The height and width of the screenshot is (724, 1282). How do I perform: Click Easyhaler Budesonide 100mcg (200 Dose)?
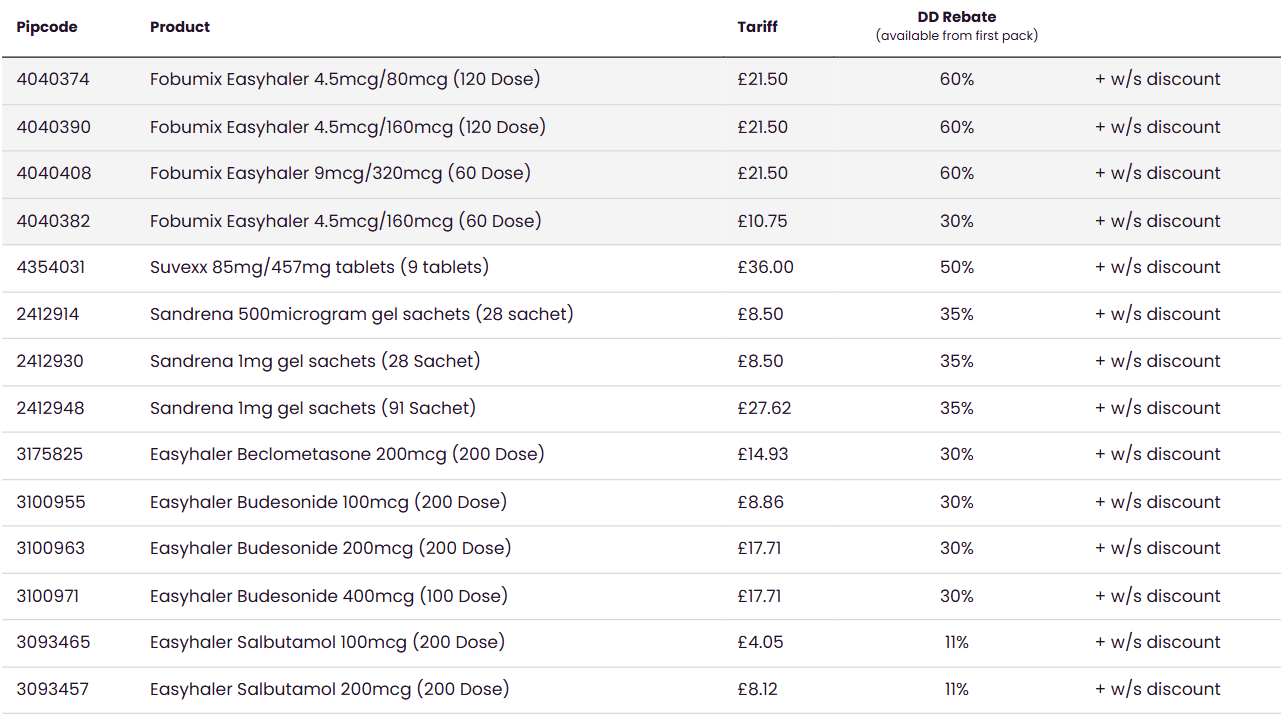328,502
